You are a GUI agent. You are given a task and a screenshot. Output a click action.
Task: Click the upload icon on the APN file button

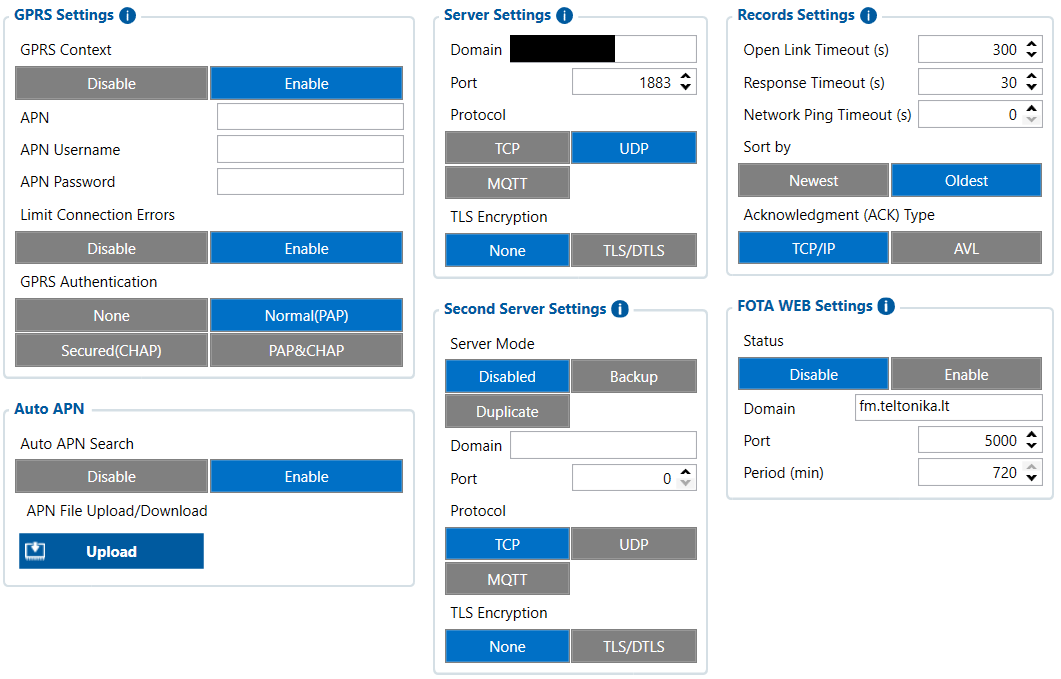click(36, 551)
